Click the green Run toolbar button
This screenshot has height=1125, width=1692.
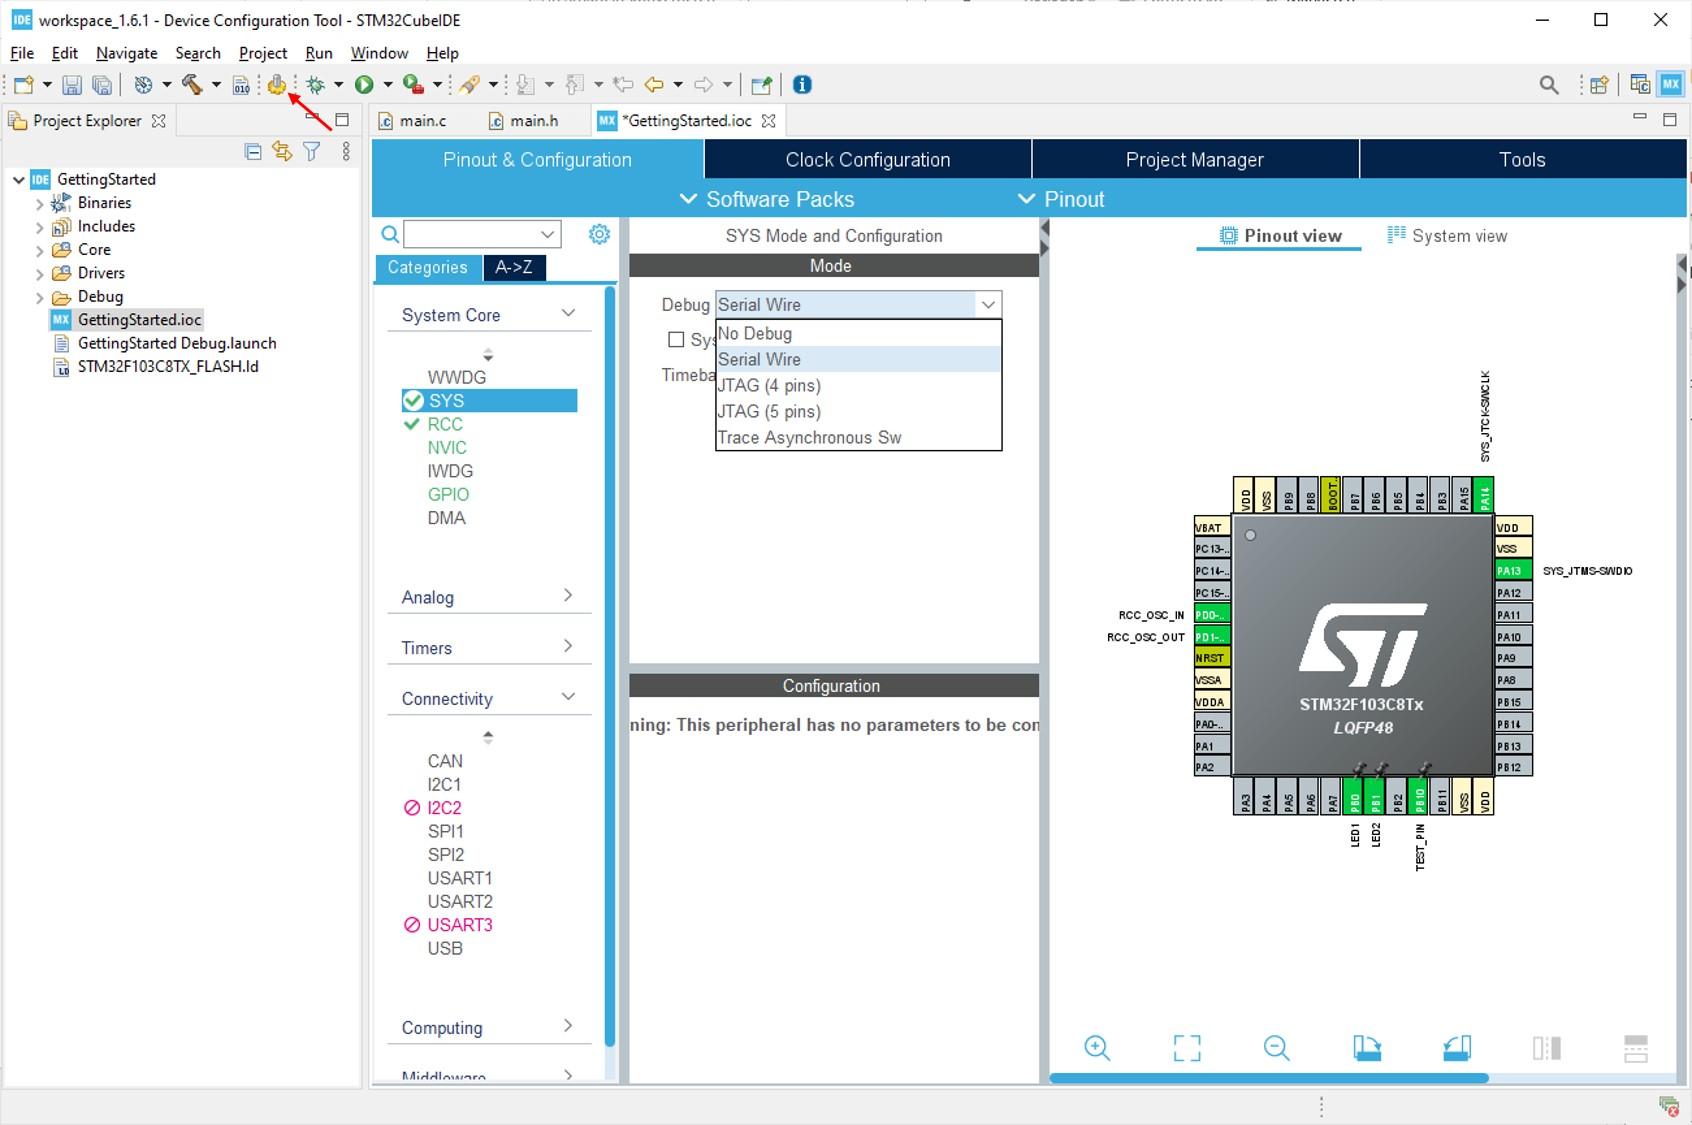364,85
